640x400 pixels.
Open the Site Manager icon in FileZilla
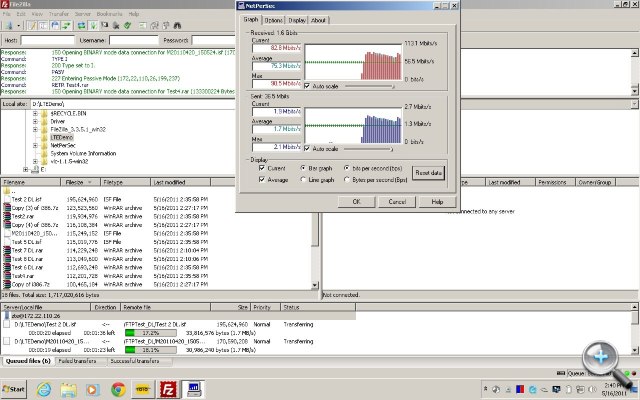click(9, 25)
